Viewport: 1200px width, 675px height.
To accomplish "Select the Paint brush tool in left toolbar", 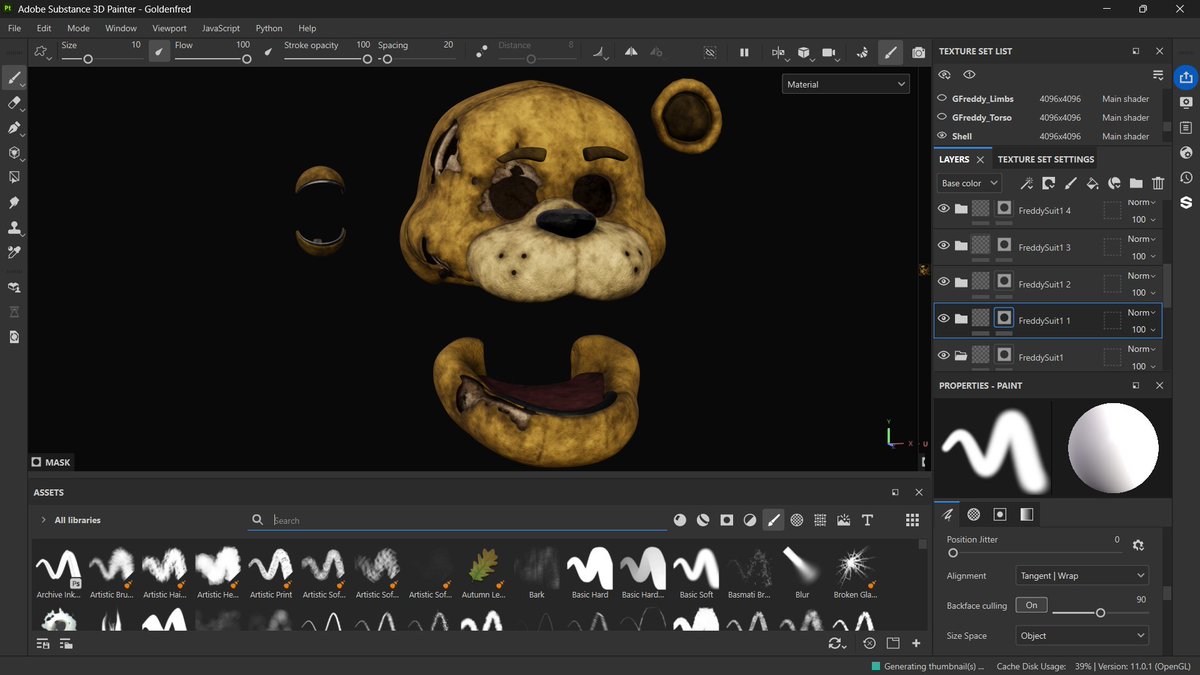I will point(14,78).
